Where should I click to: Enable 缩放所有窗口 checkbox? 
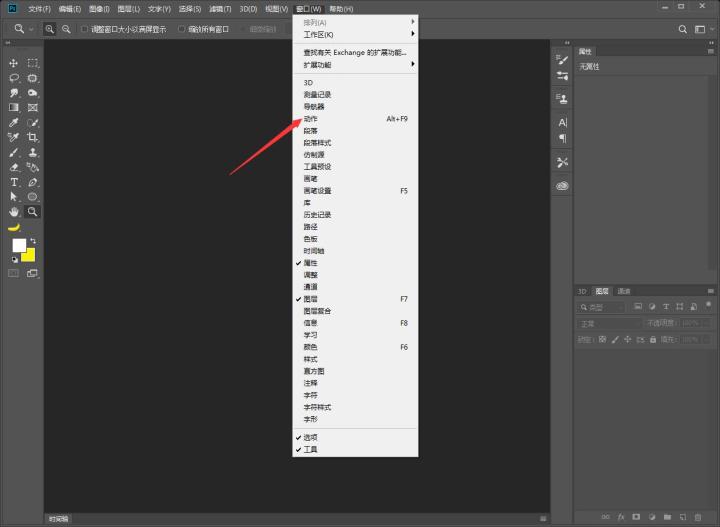tap(181, 29)
